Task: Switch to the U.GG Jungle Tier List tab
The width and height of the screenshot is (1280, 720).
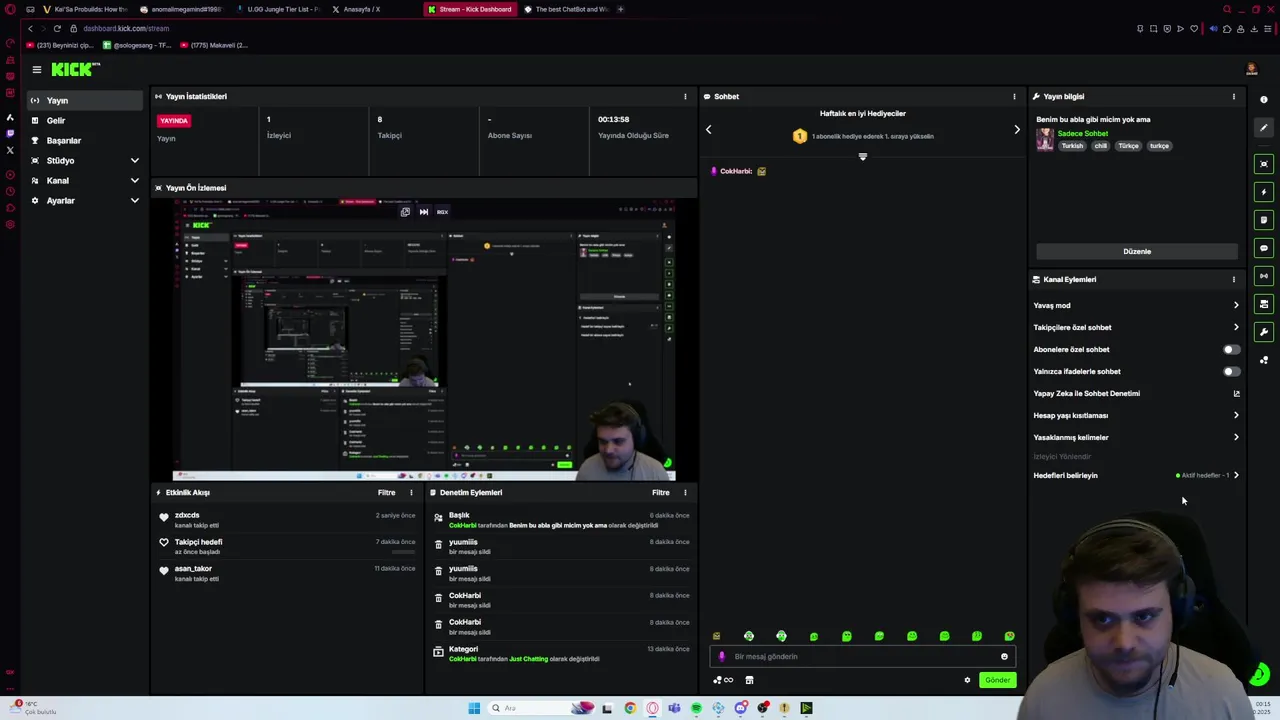Action: coord(278,9)
